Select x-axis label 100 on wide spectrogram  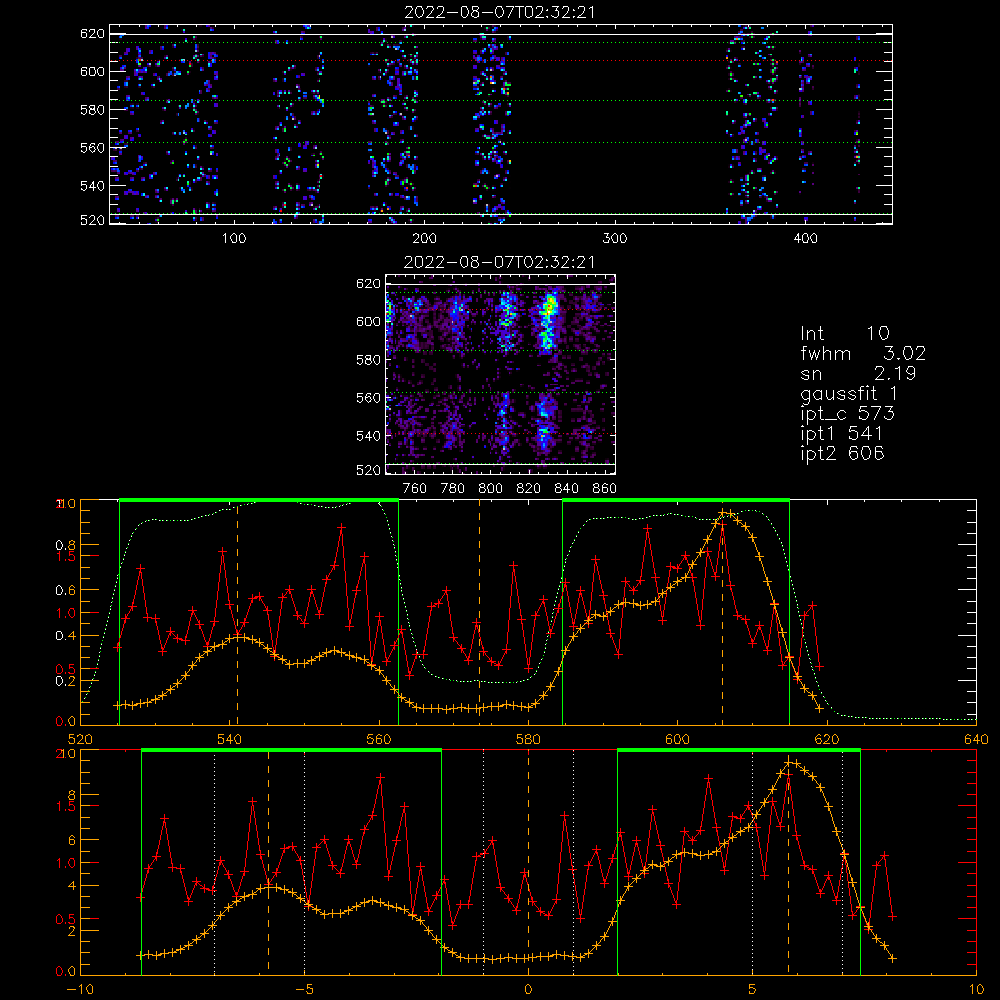click(x=234, y=239)
